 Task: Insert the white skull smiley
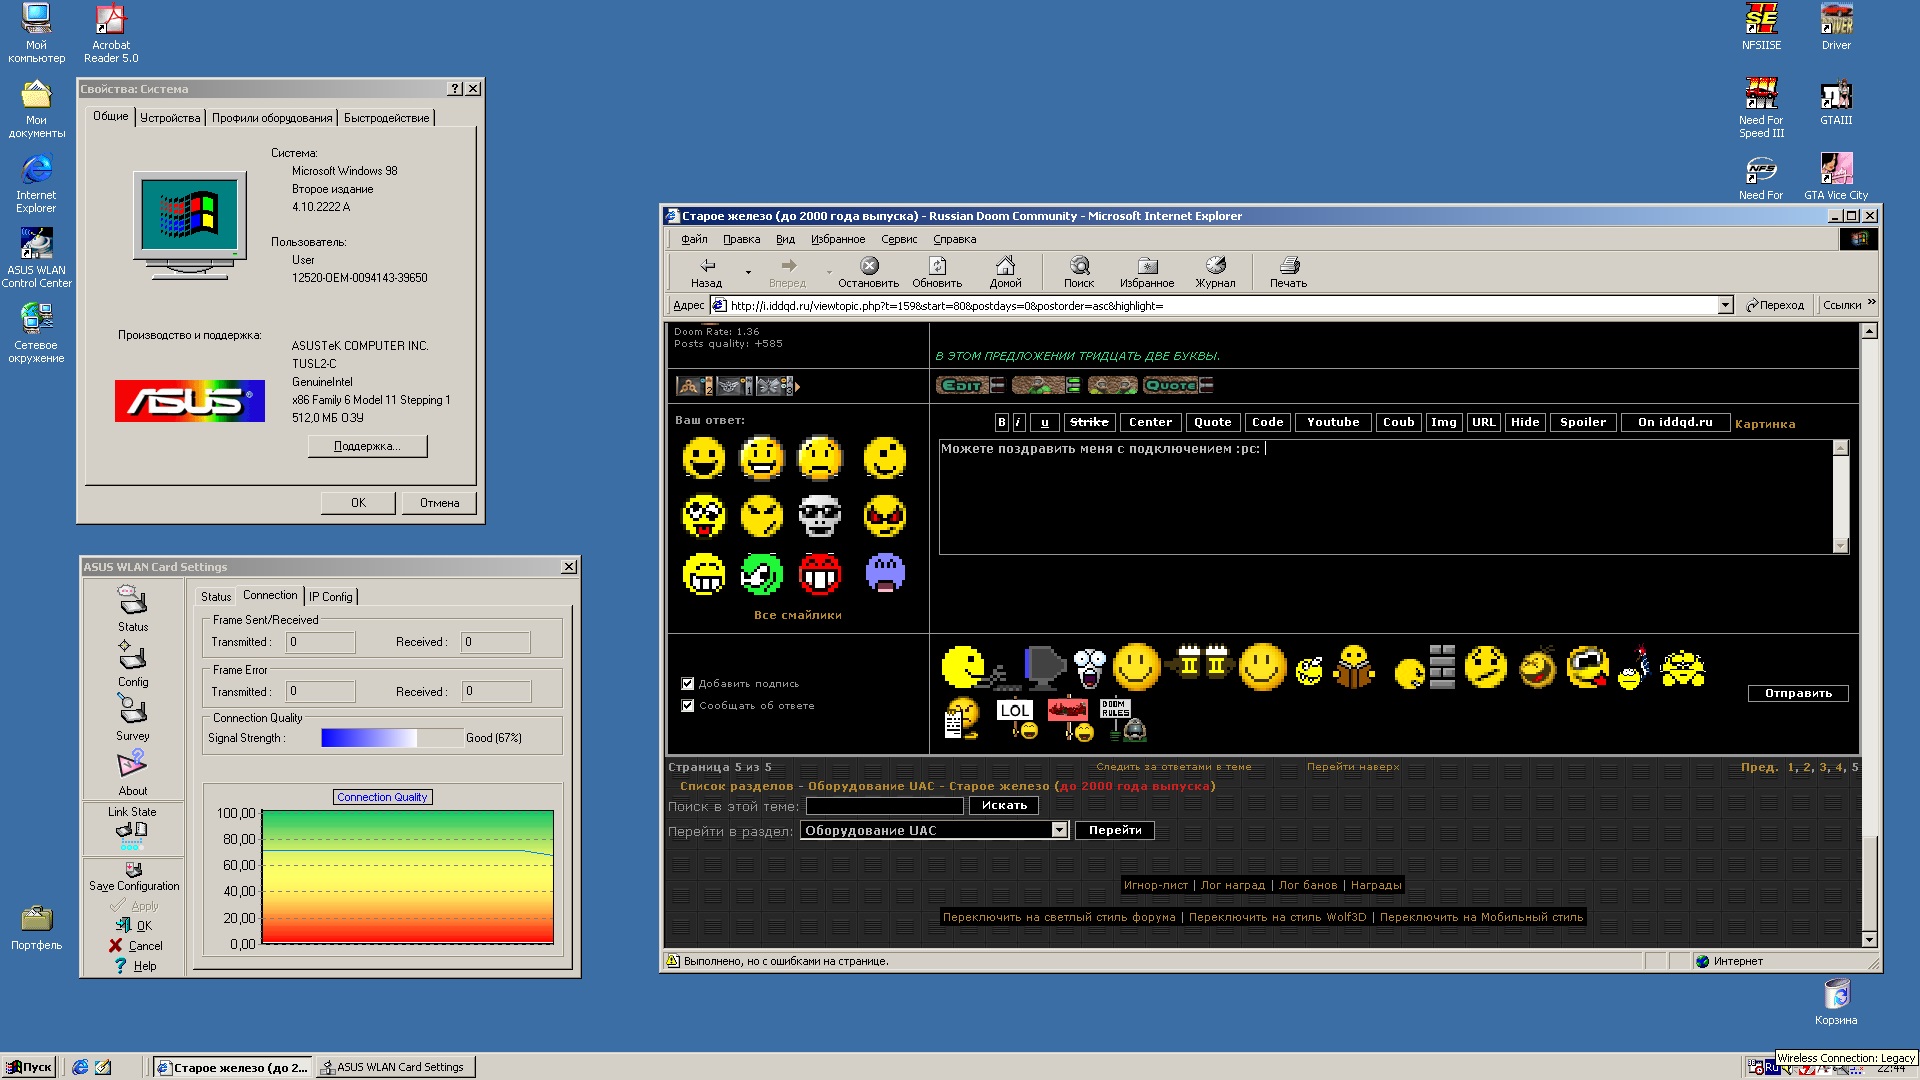pos(820,516)
